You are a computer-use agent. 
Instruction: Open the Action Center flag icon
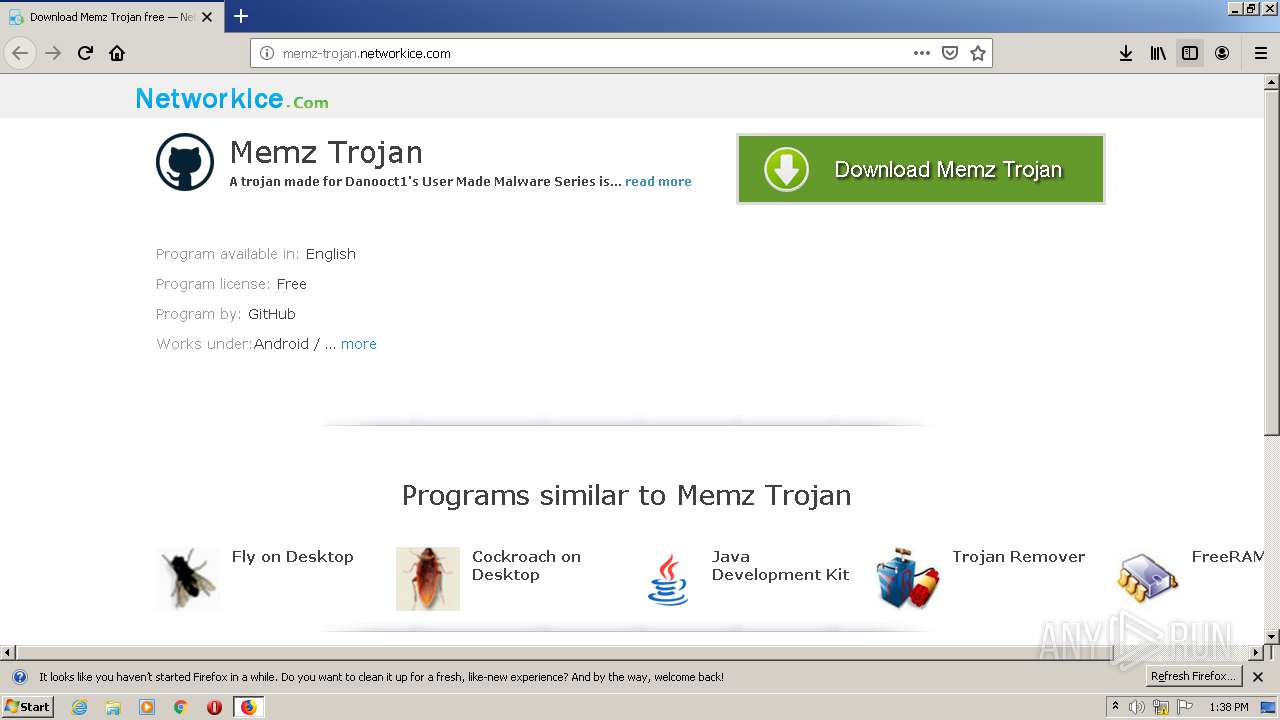click(1185, 707)
